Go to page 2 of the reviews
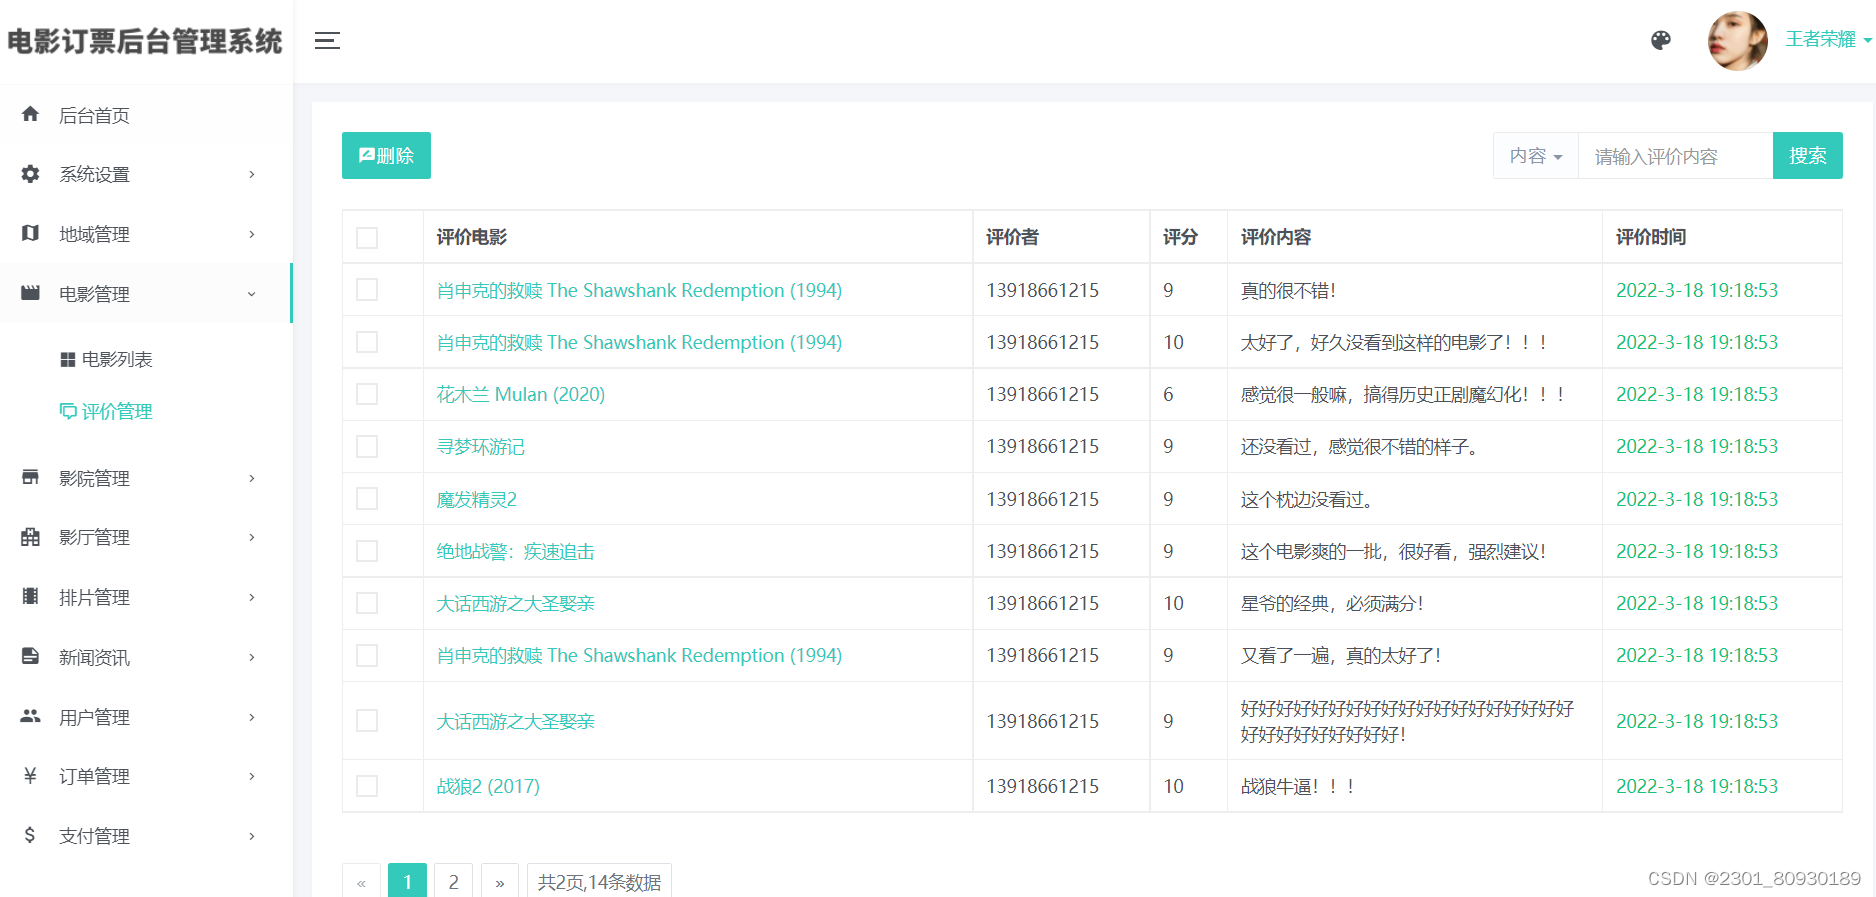The image size is (1876, 897). click(453, 882)
